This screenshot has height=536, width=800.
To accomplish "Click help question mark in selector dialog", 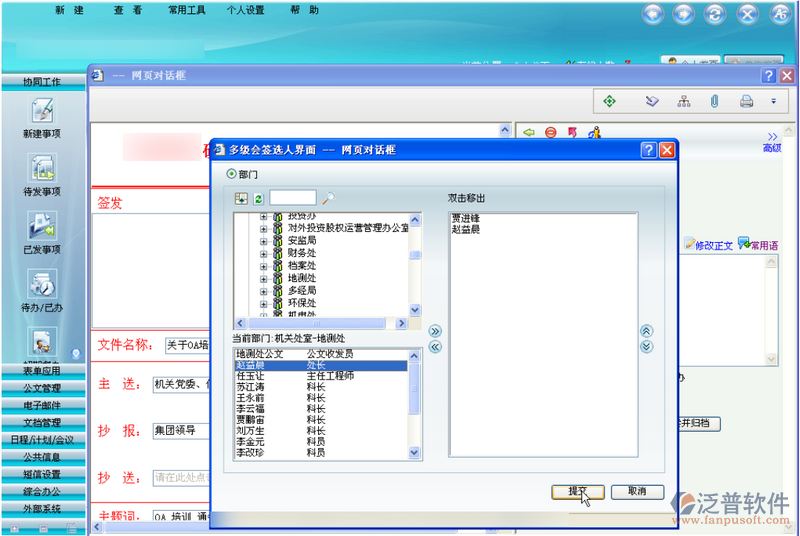I will point(648,150).
